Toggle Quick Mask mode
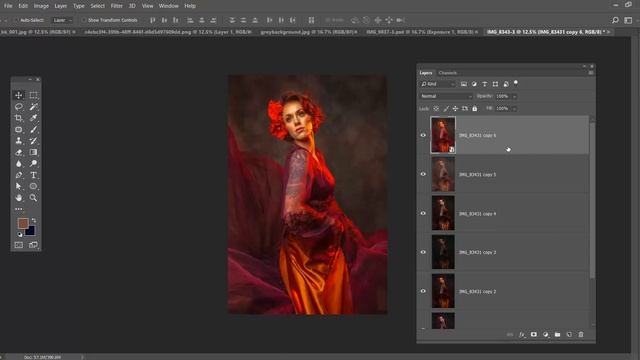The height and width of the screenshot is (360, 640). point(18,245)
